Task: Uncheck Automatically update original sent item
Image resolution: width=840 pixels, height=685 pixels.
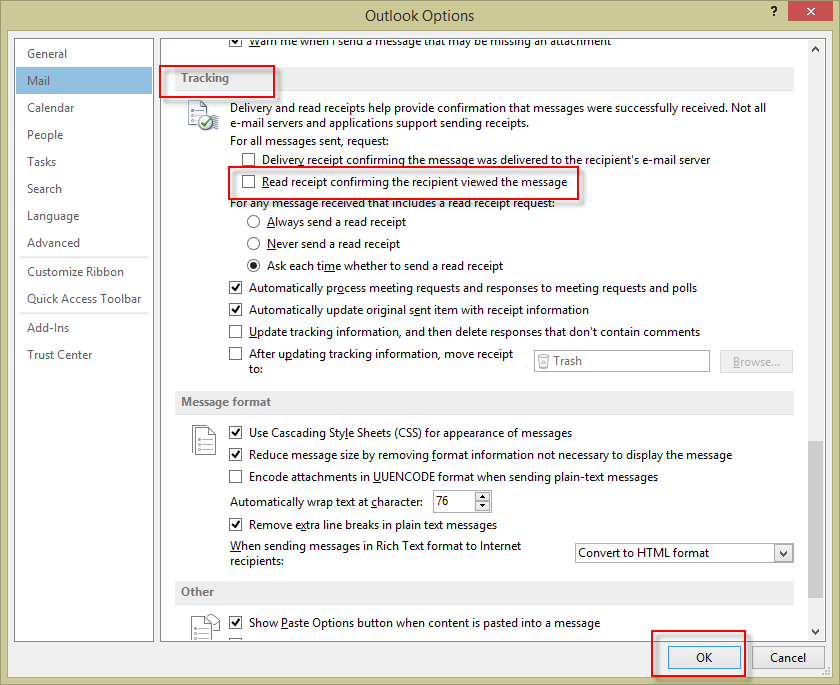Action: 236,310
